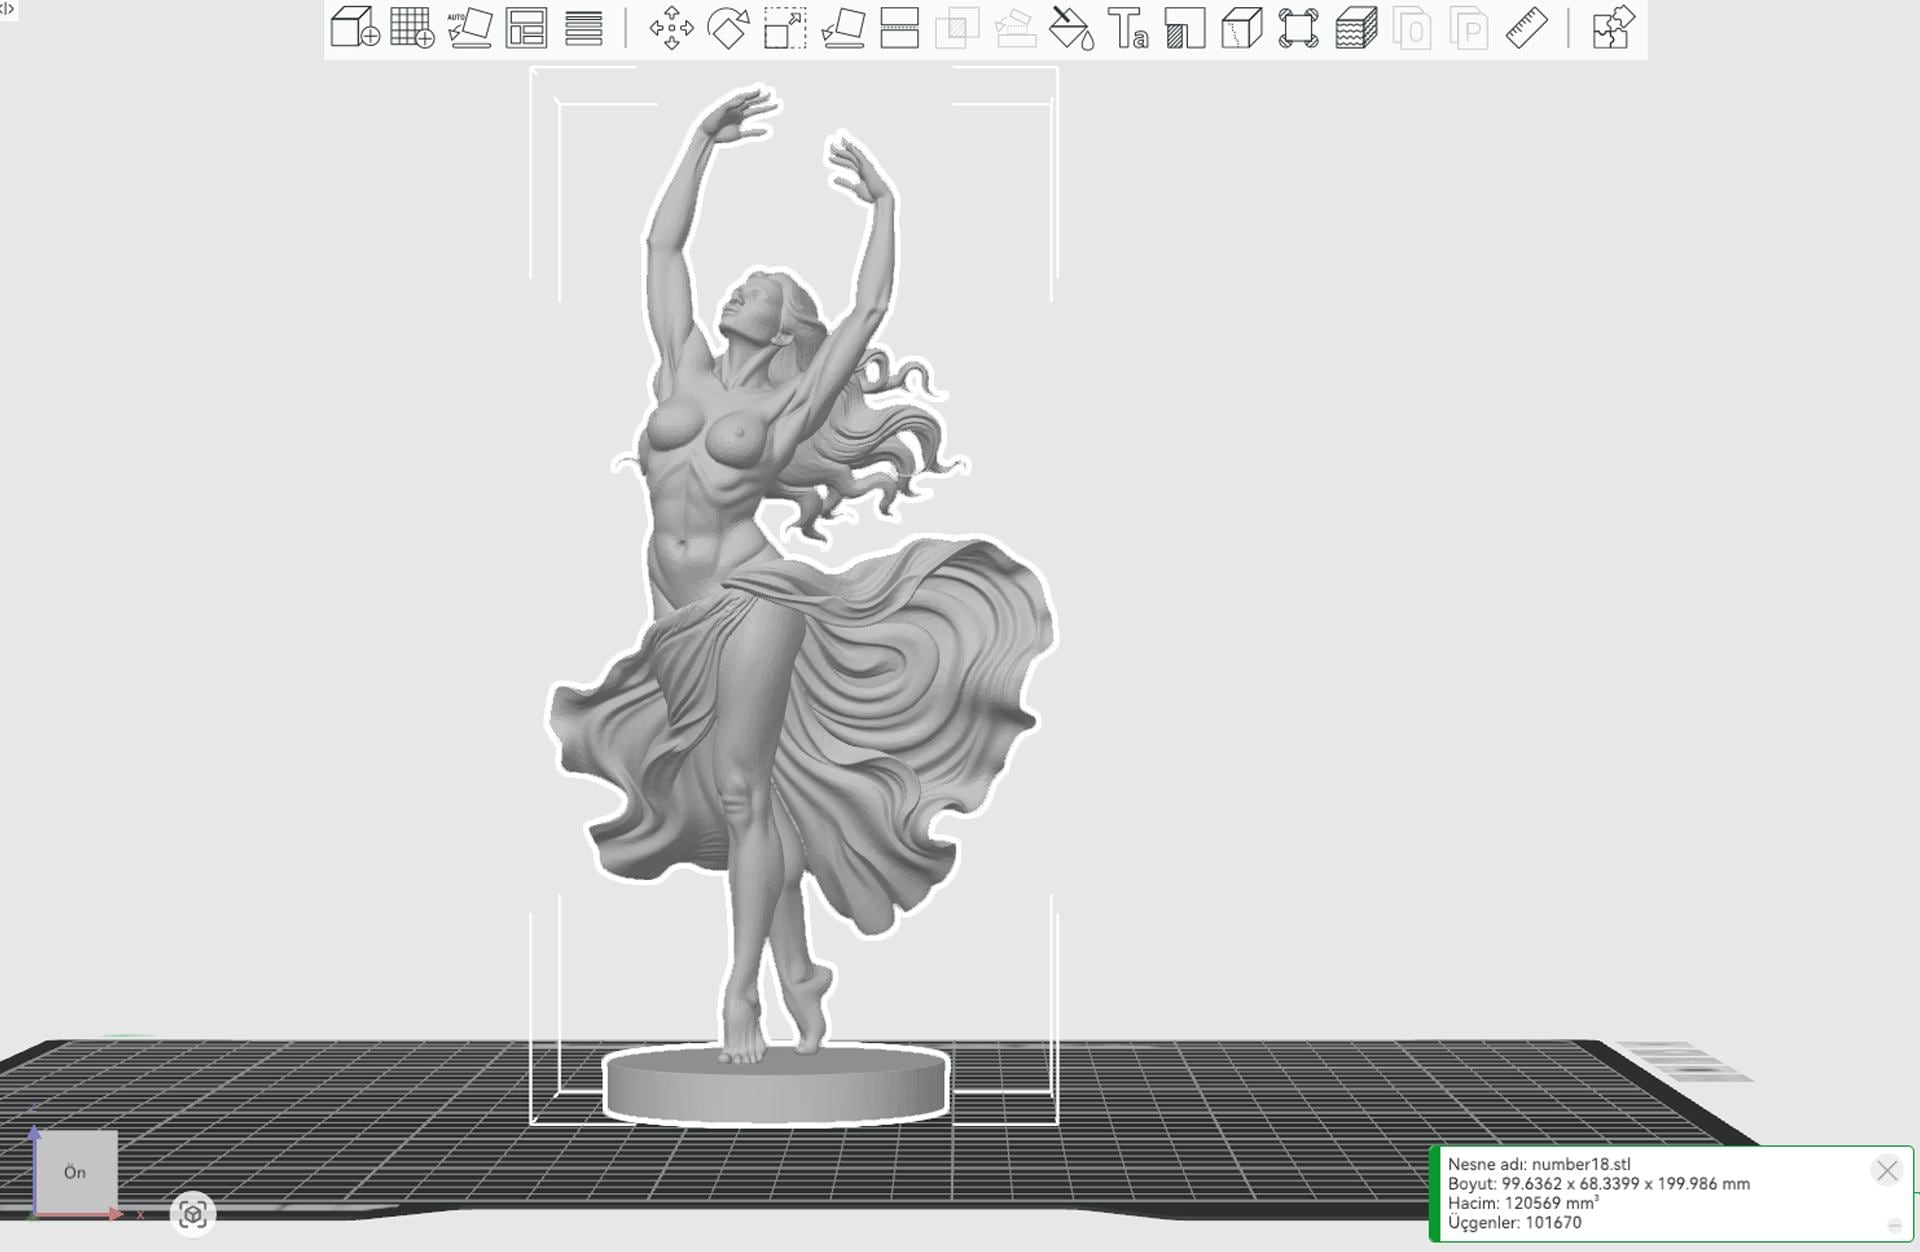Open the Cut tool
The height and width of the screenshot is (1252, 1920).
point(900,28)
